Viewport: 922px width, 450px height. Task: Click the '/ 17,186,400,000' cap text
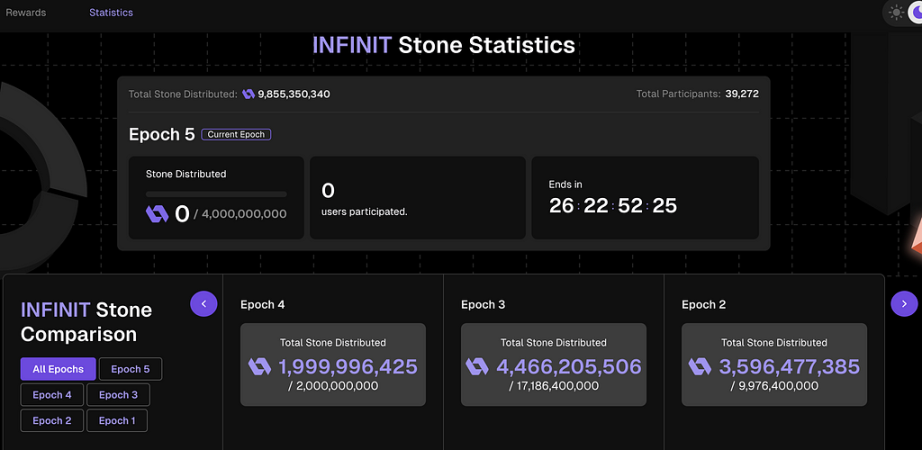click(x=553, y=386)
